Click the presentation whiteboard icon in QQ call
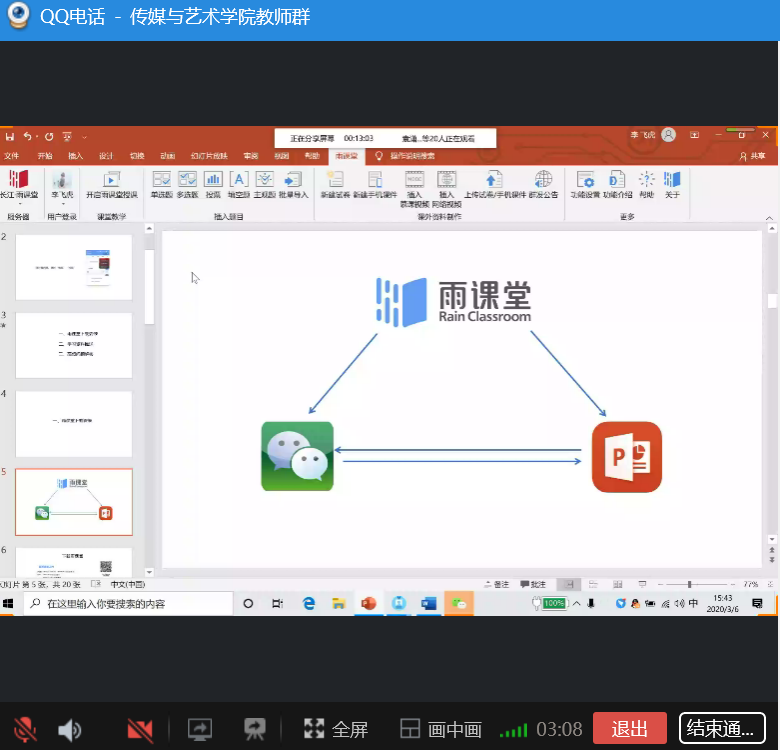This screenshot has width=780, height=750. (255, 730)
